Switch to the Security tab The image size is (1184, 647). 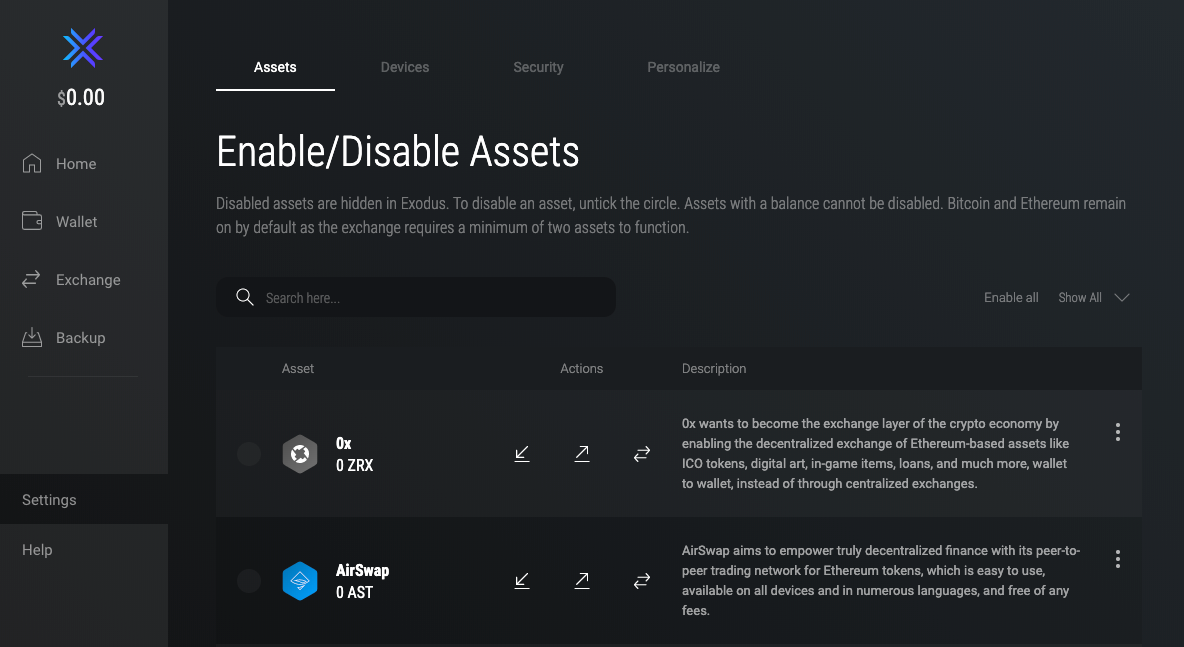[538, 67]
